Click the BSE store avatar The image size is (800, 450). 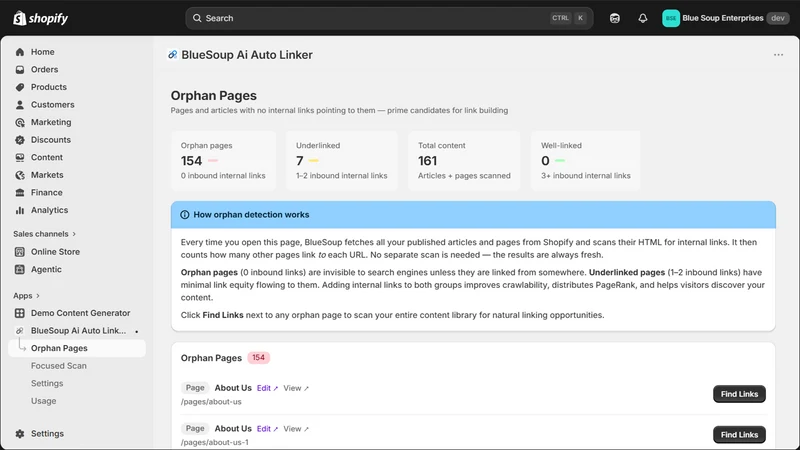point(671,18)
